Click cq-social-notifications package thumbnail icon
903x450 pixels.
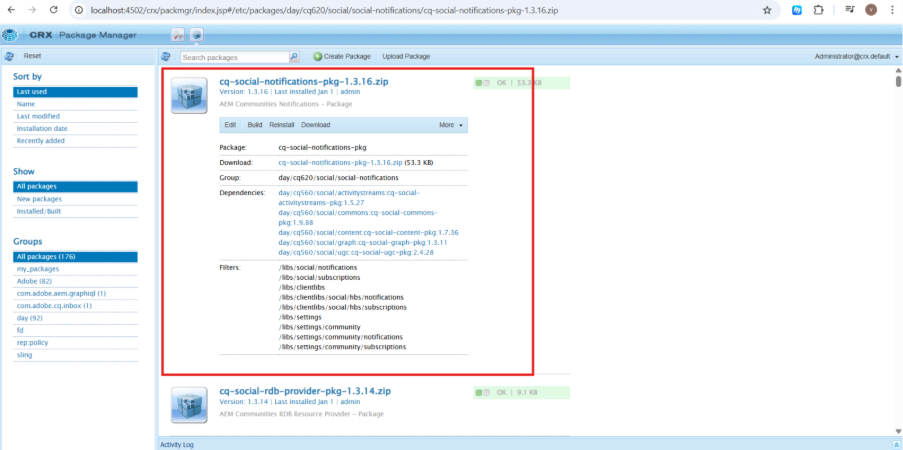(188, 96)
